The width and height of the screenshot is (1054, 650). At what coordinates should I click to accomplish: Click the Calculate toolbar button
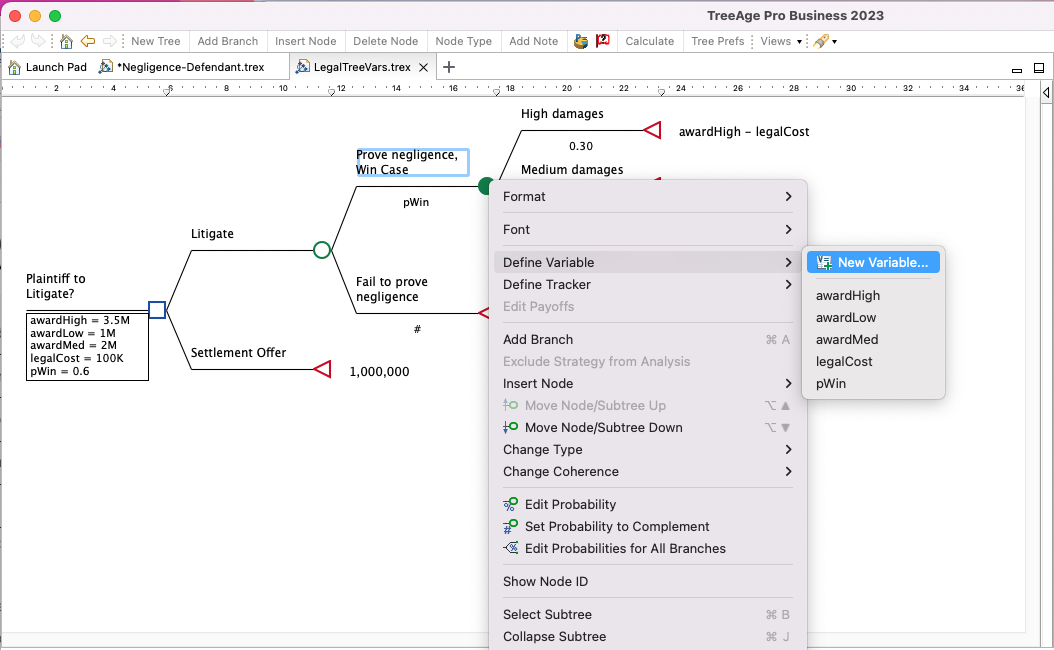tap(650, 41)
